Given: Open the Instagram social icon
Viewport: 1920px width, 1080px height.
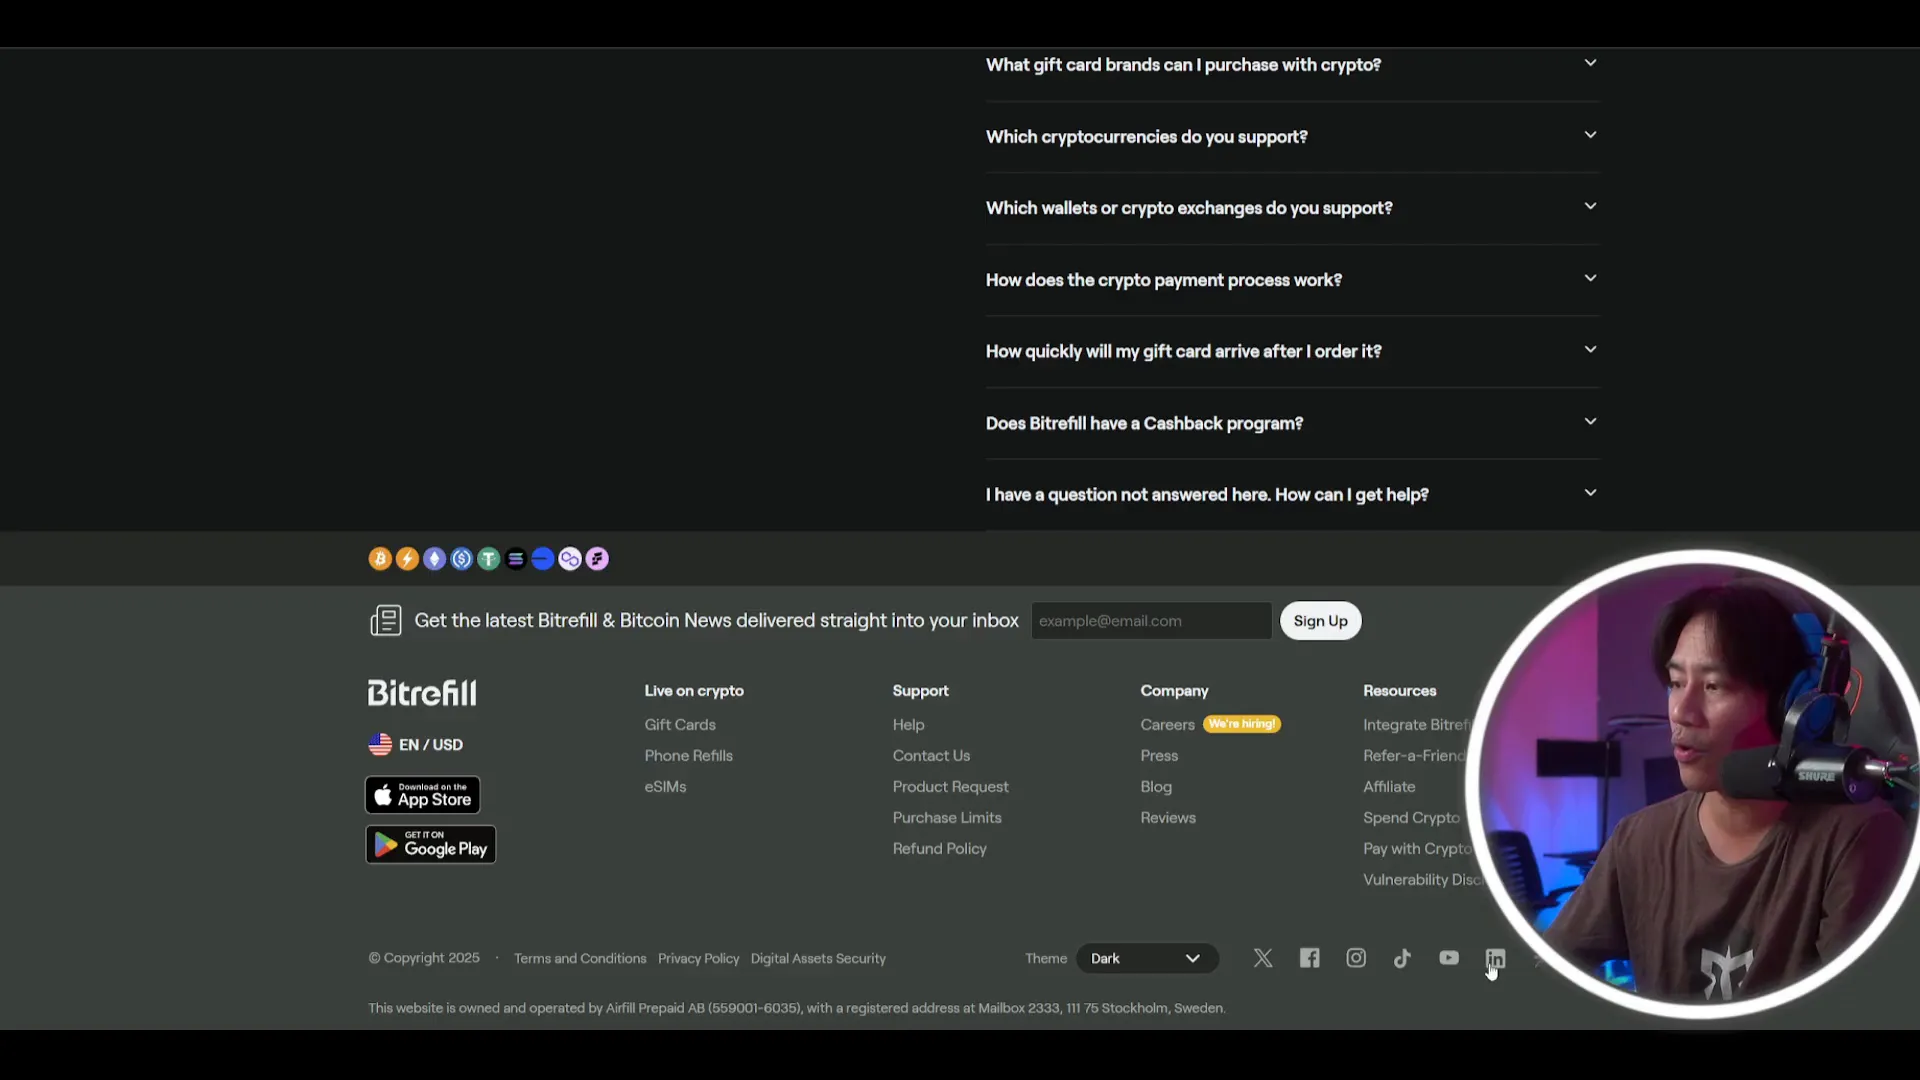Looking at the screenshot, I should coord(1356,958).
